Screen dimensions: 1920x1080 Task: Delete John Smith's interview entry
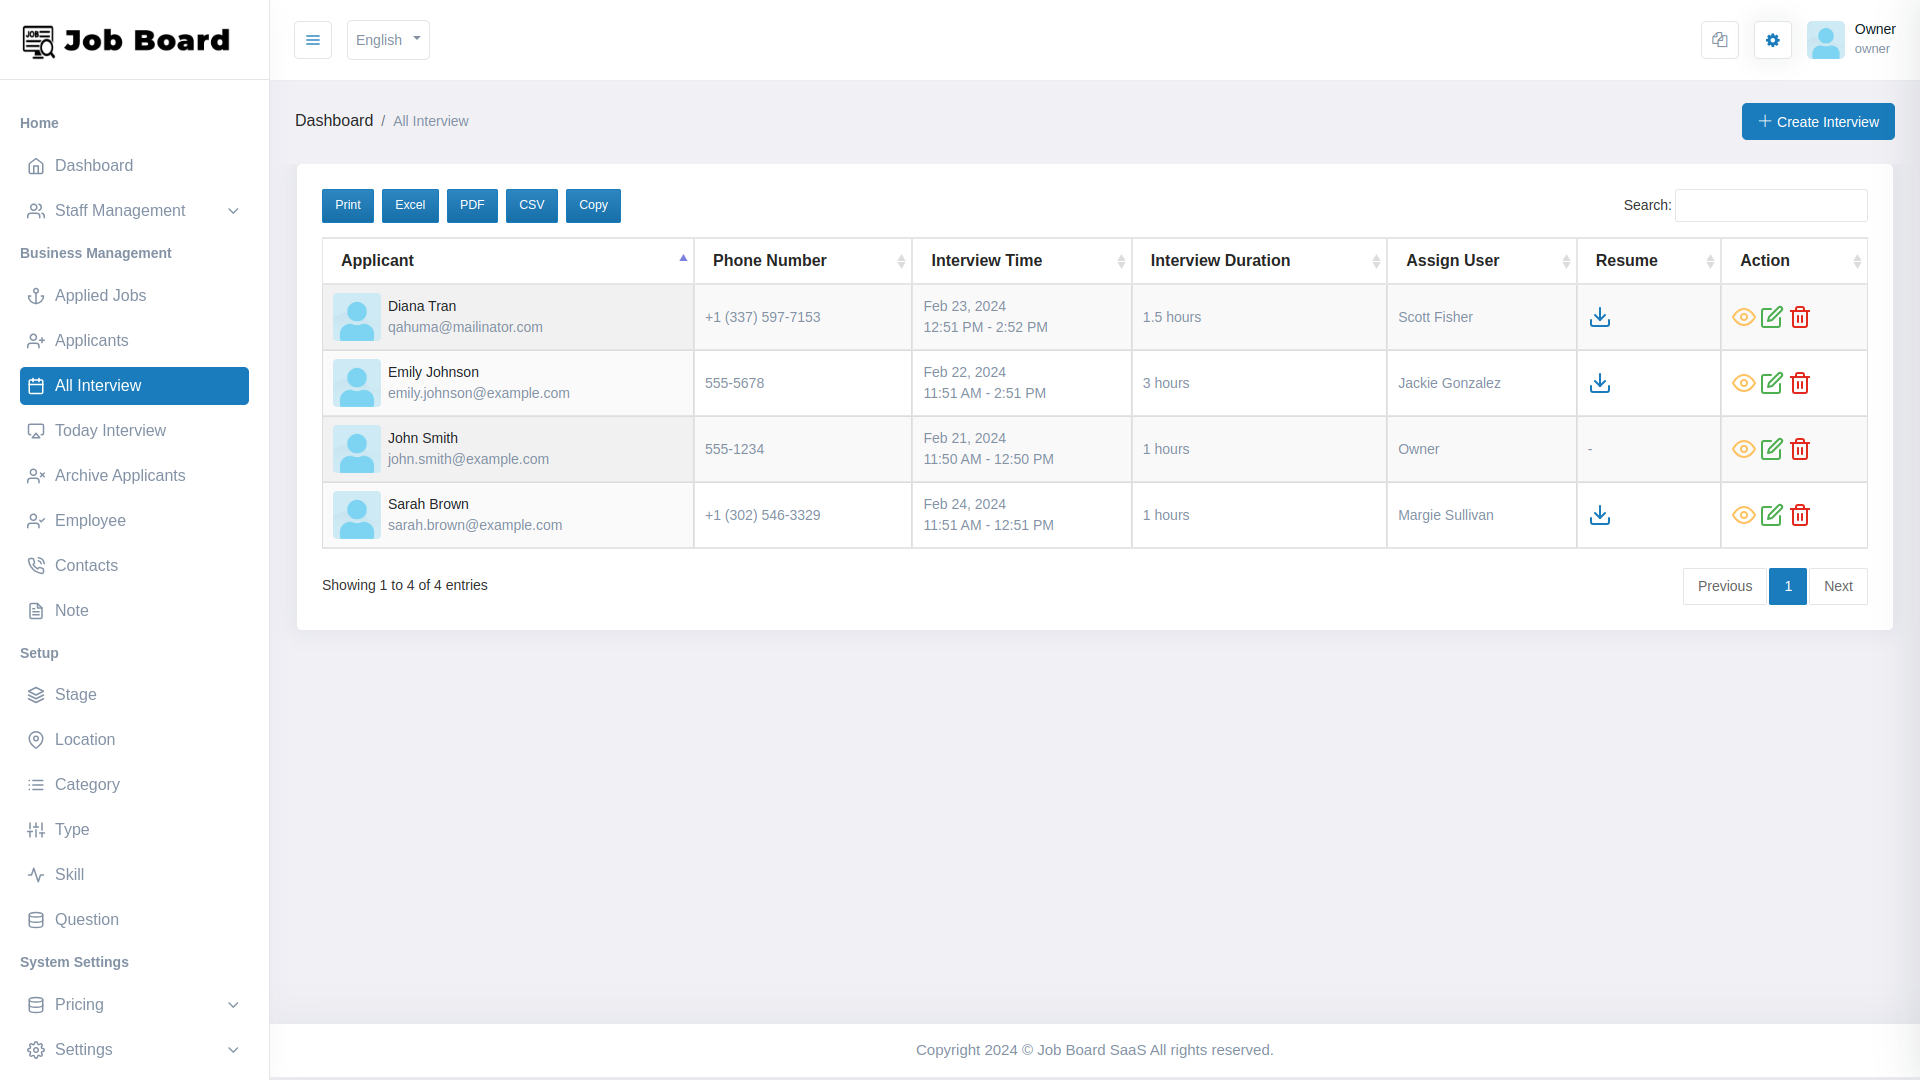pyautogui.click(x=1800, y=449)
